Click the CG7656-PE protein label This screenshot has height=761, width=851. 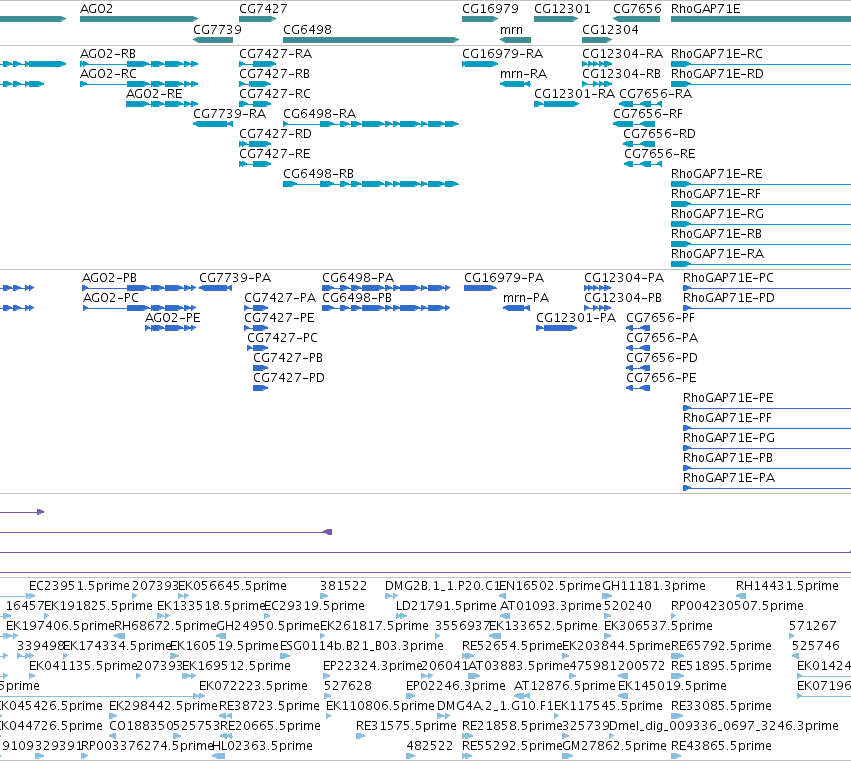[x=661, y=377]
